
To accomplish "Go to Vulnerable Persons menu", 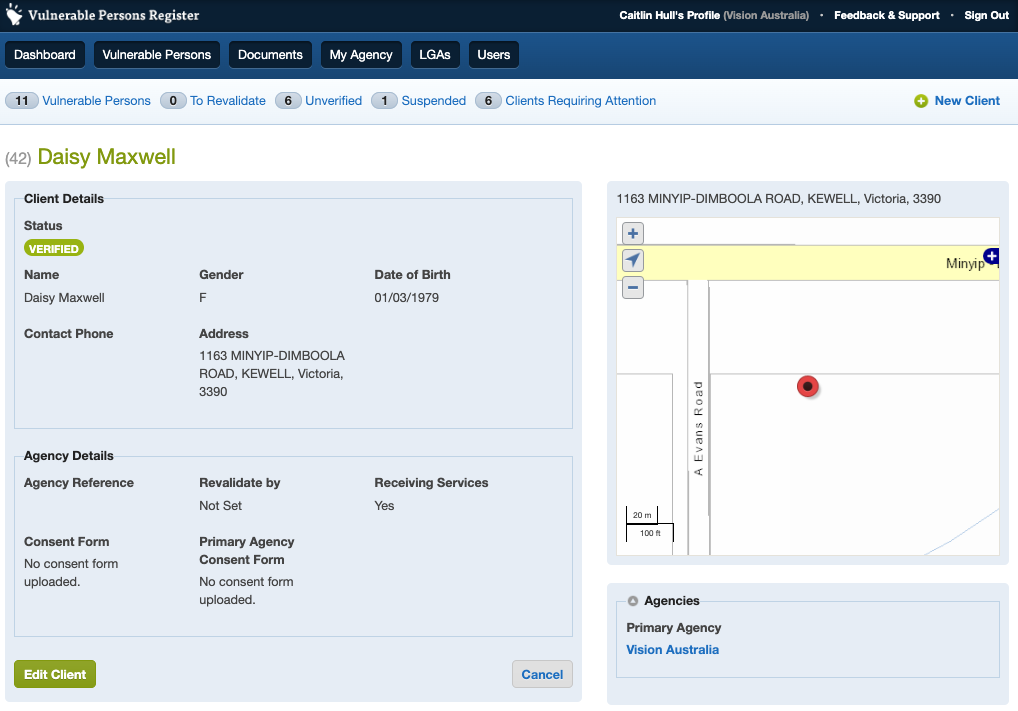I will coord(157,55).
